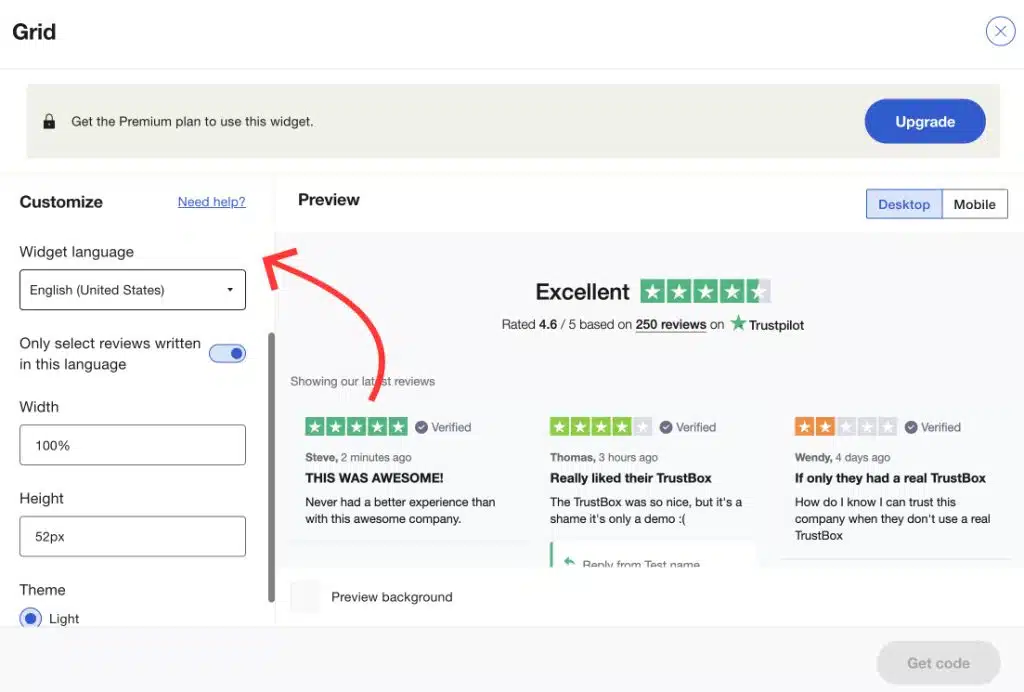Click the Width input field
1024x692 pixels.
point(132,445)
